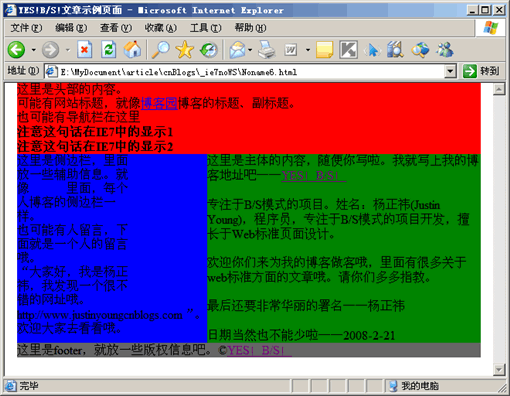
Task: Open the 收藏(A) menu
Action: tap(161, 28)
